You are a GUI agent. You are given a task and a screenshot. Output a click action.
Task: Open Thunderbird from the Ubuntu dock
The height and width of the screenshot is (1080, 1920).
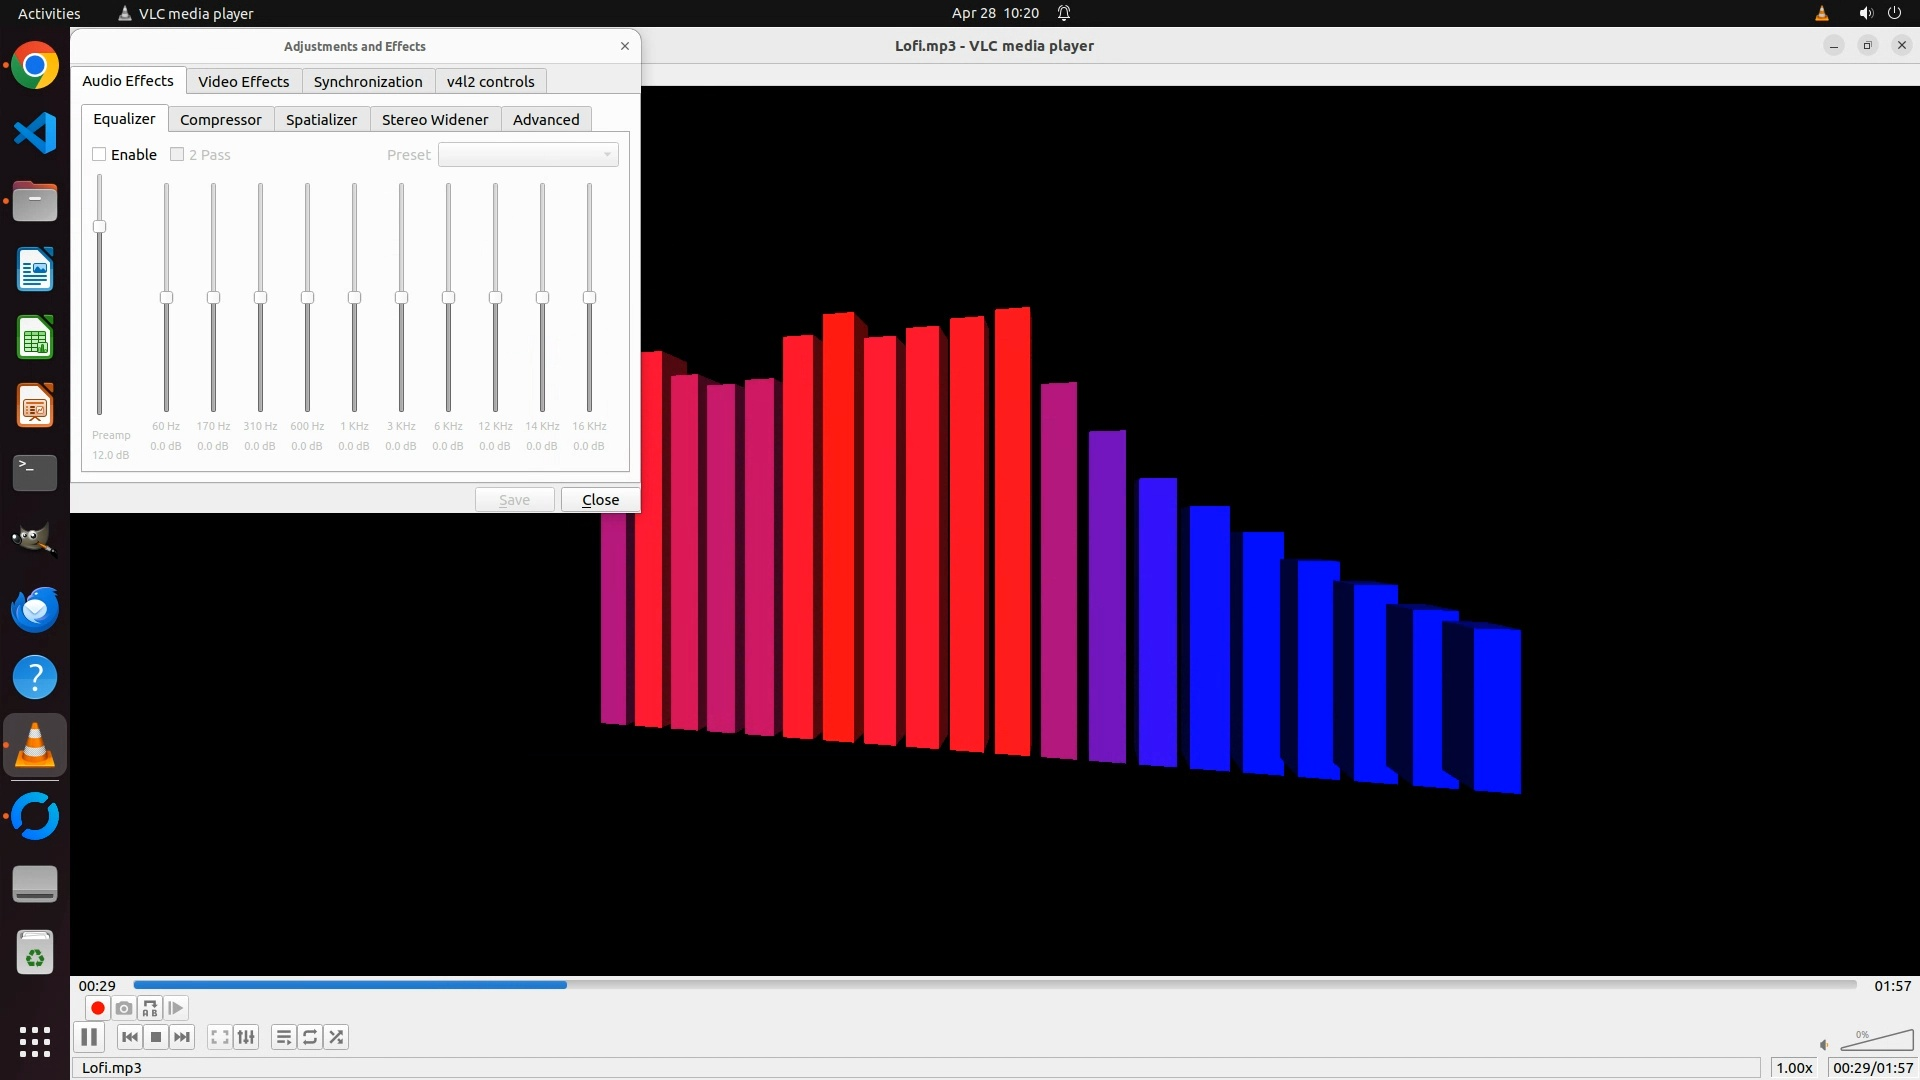click(35, 609)
